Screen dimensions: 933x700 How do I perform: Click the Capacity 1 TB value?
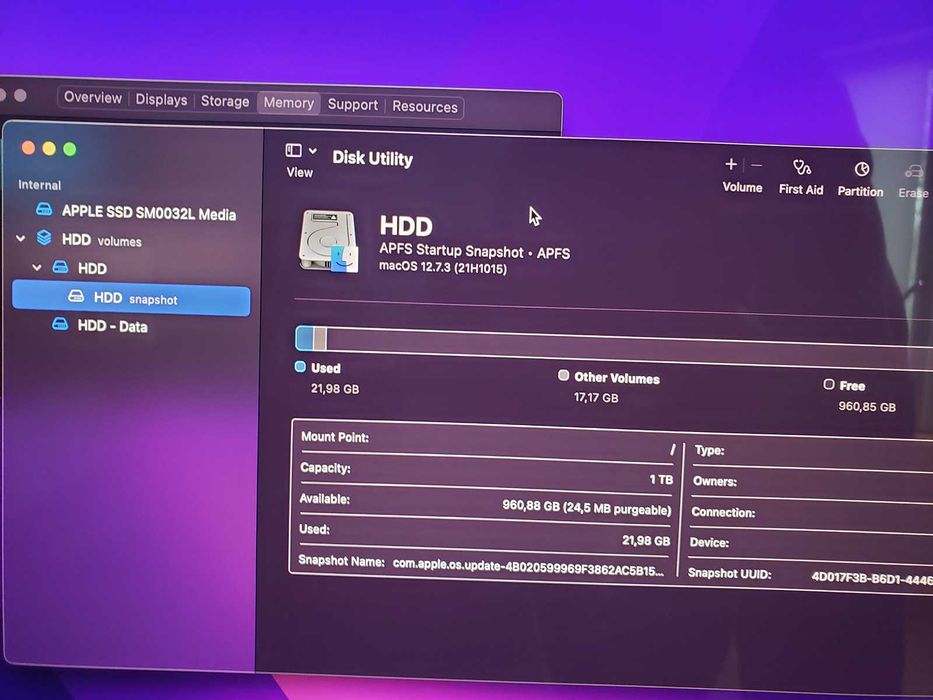(x=661, y=479)
